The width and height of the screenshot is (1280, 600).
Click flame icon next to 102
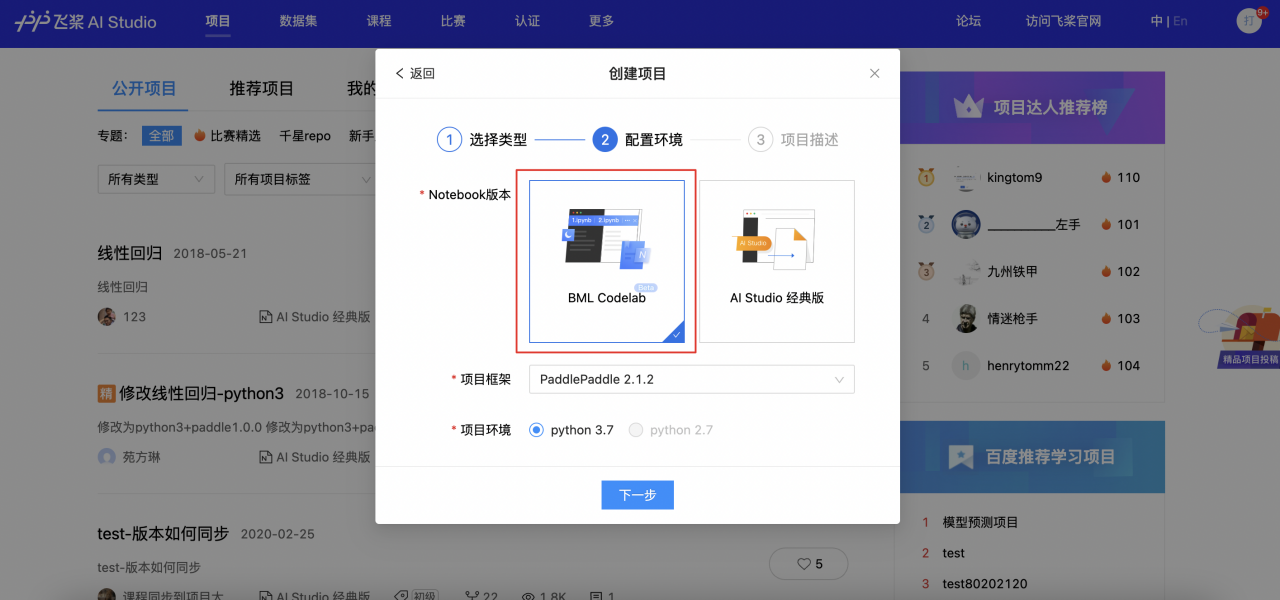point(1106,271)
